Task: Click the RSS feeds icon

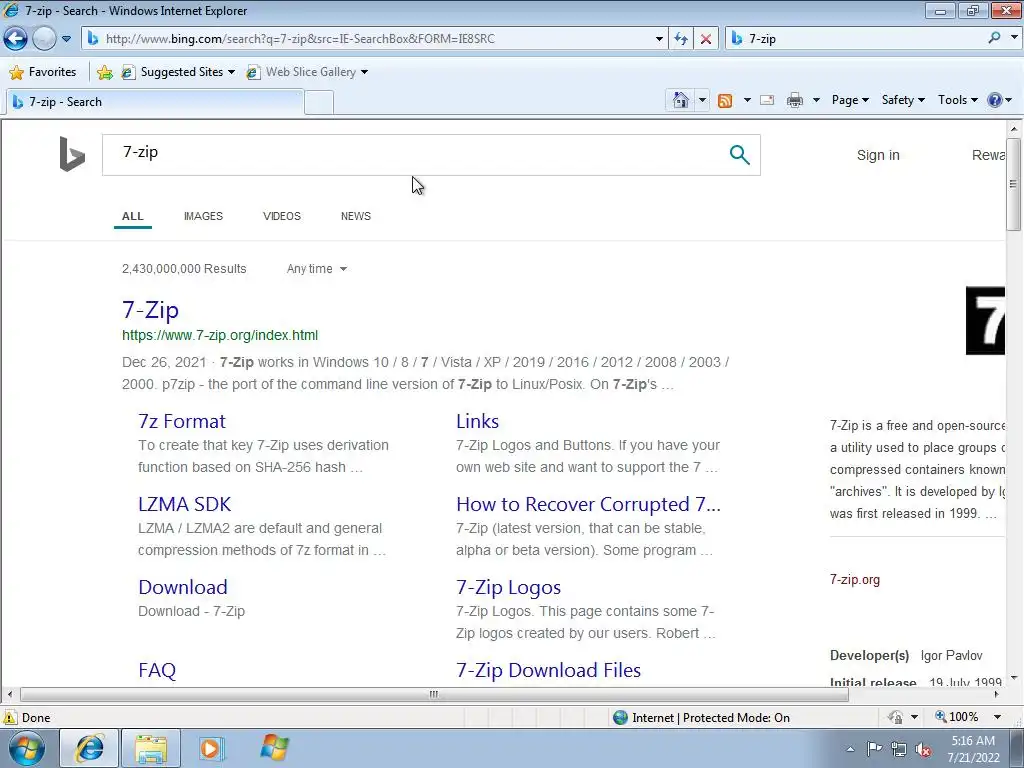Action: (725, 100)
